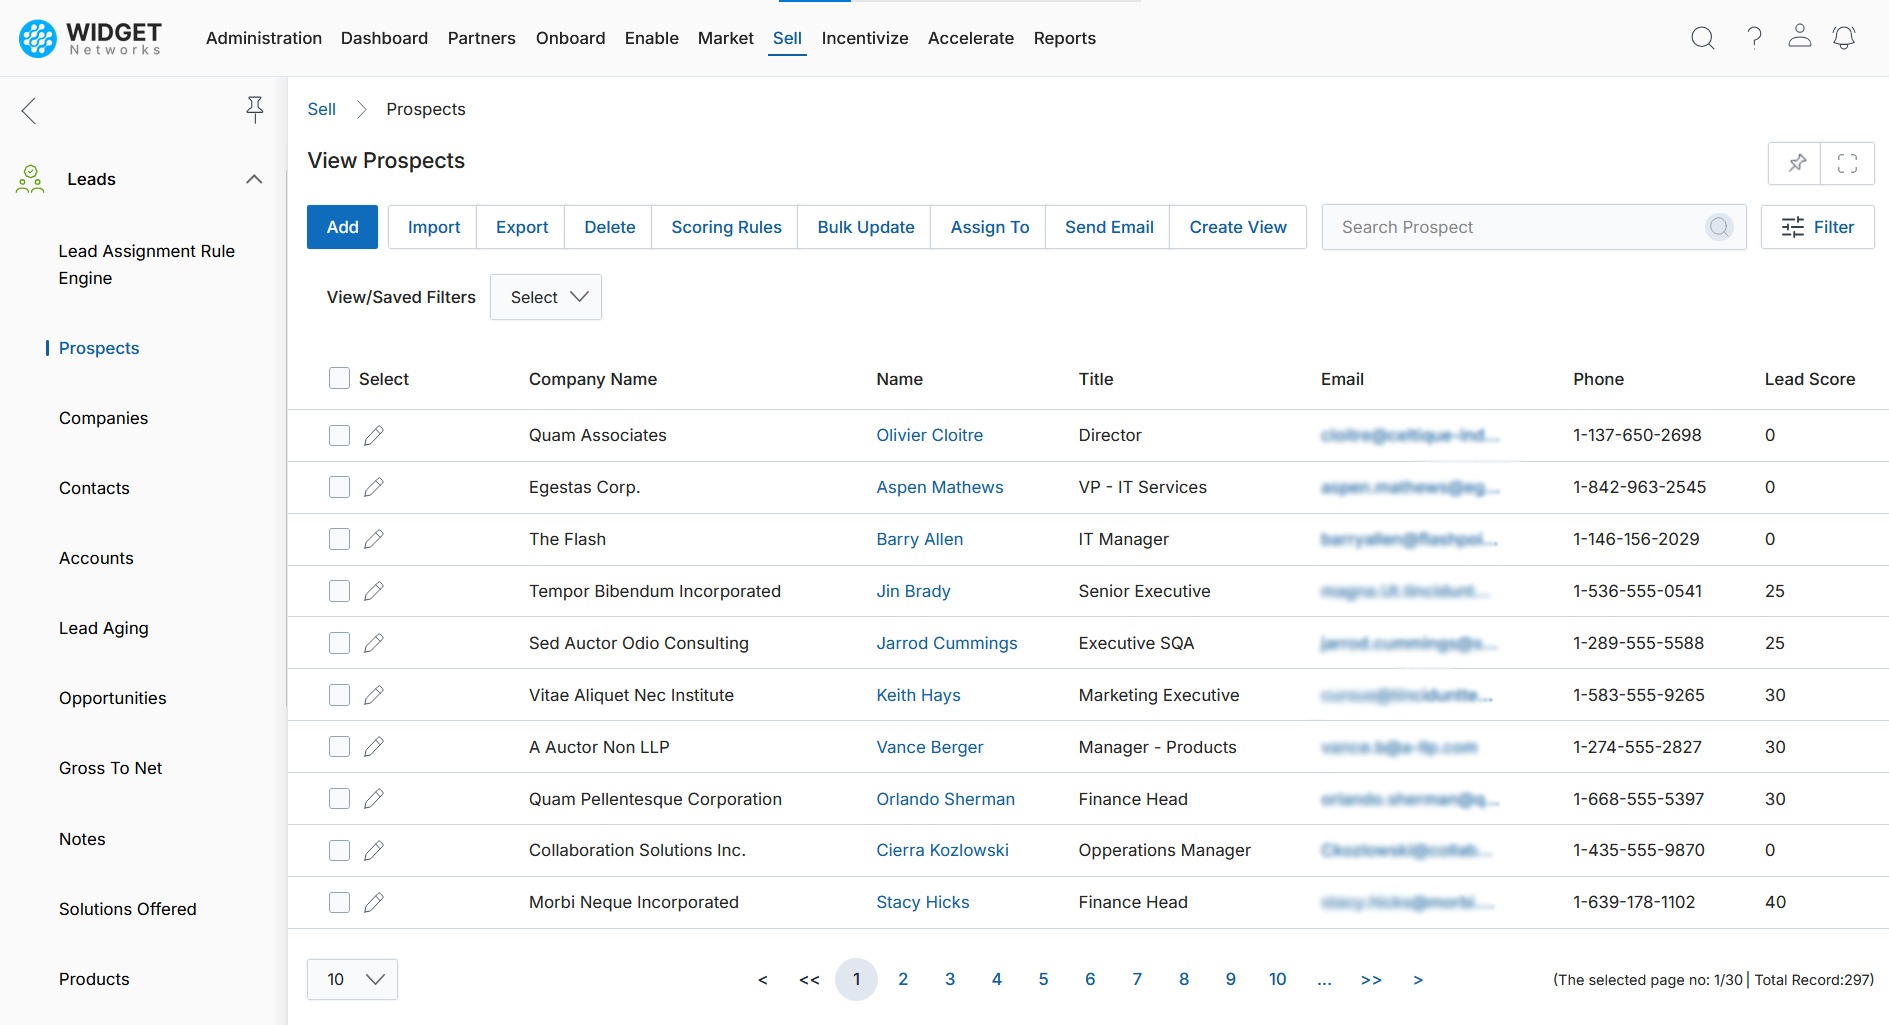Click the Scoring Rules button
The image size is (1889, 1025).
coord(726,227)
